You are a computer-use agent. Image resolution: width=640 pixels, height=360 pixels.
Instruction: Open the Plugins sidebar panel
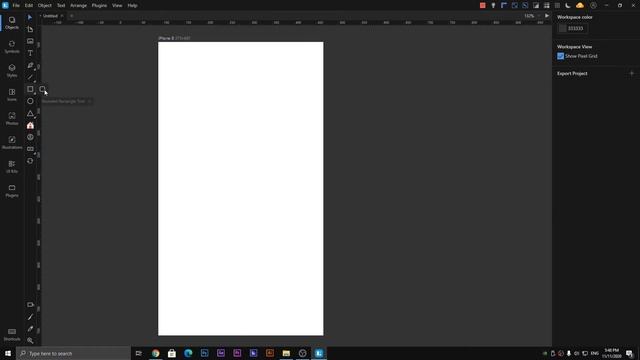point(12,191)
